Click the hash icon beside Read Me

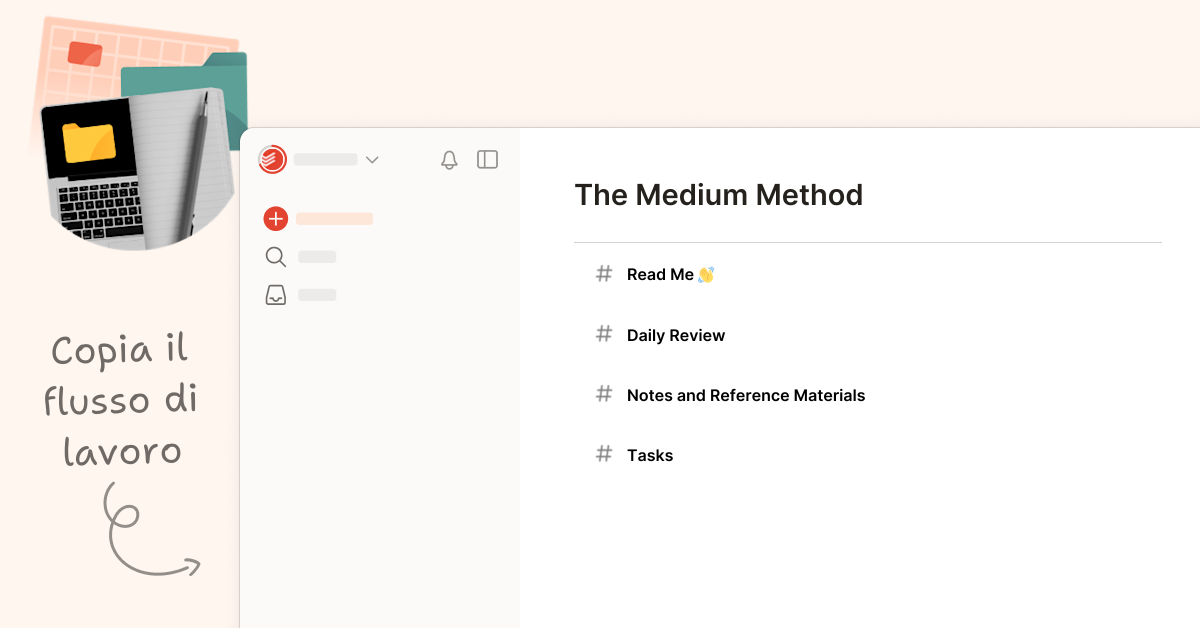click(x=604, y=273)
